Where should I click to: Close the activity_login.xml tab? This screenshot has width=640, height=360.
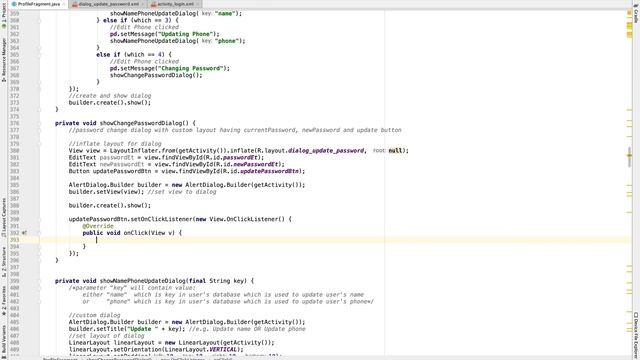click(198, 4)
